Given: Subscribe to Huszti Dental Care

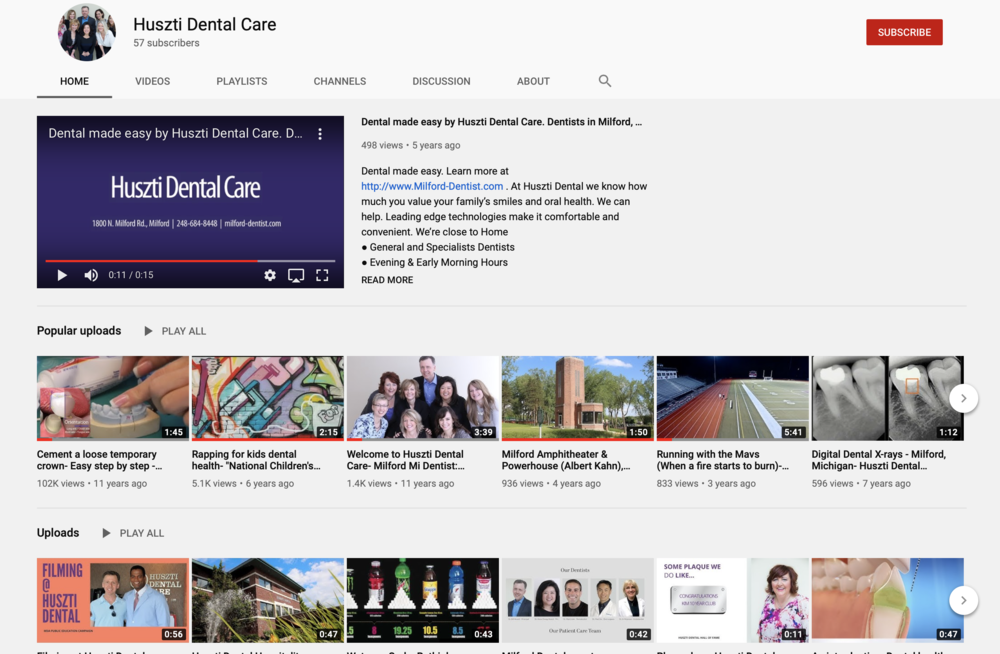Looking at the screenshot, I should pos(904,32).
